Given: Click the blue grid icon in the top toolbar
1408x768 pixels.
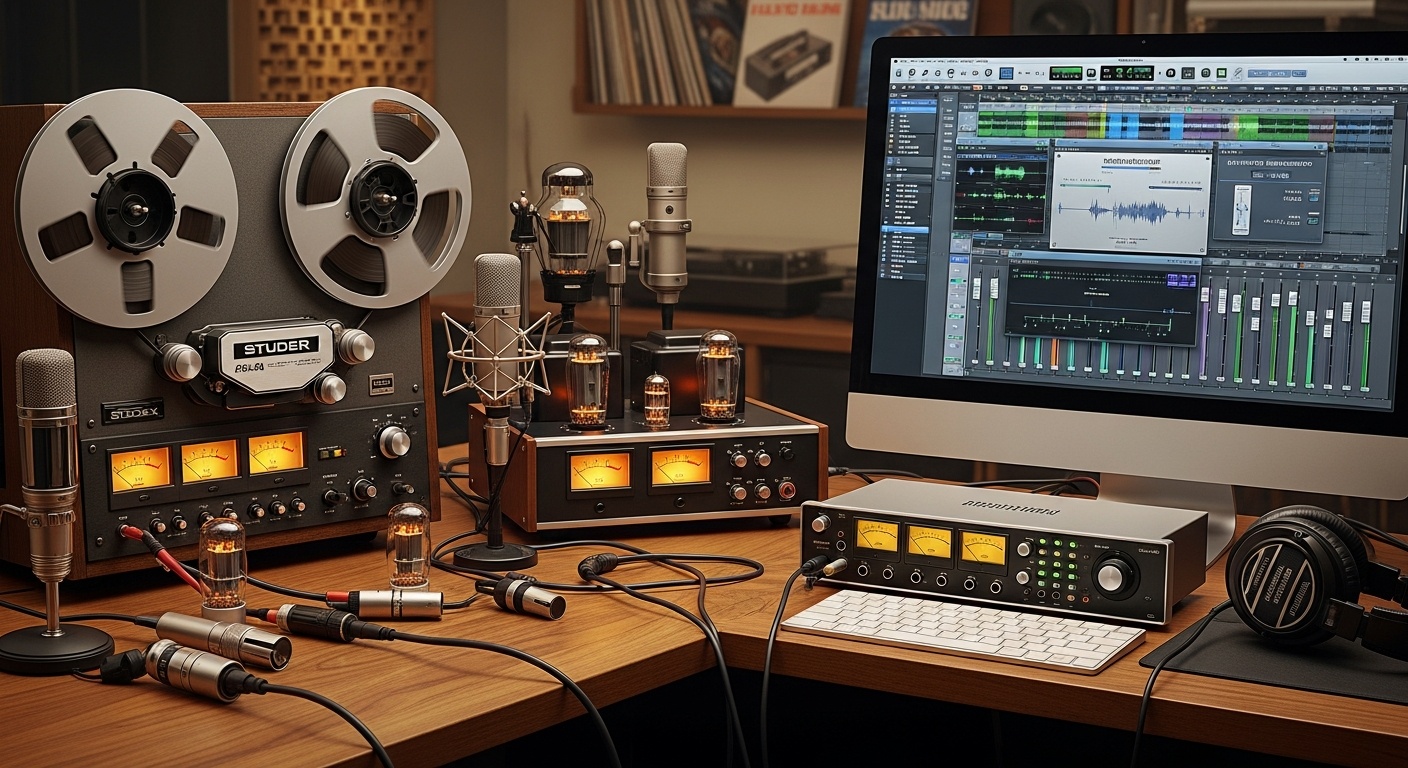Looking at the screenshot, I should coord(1006,73).
